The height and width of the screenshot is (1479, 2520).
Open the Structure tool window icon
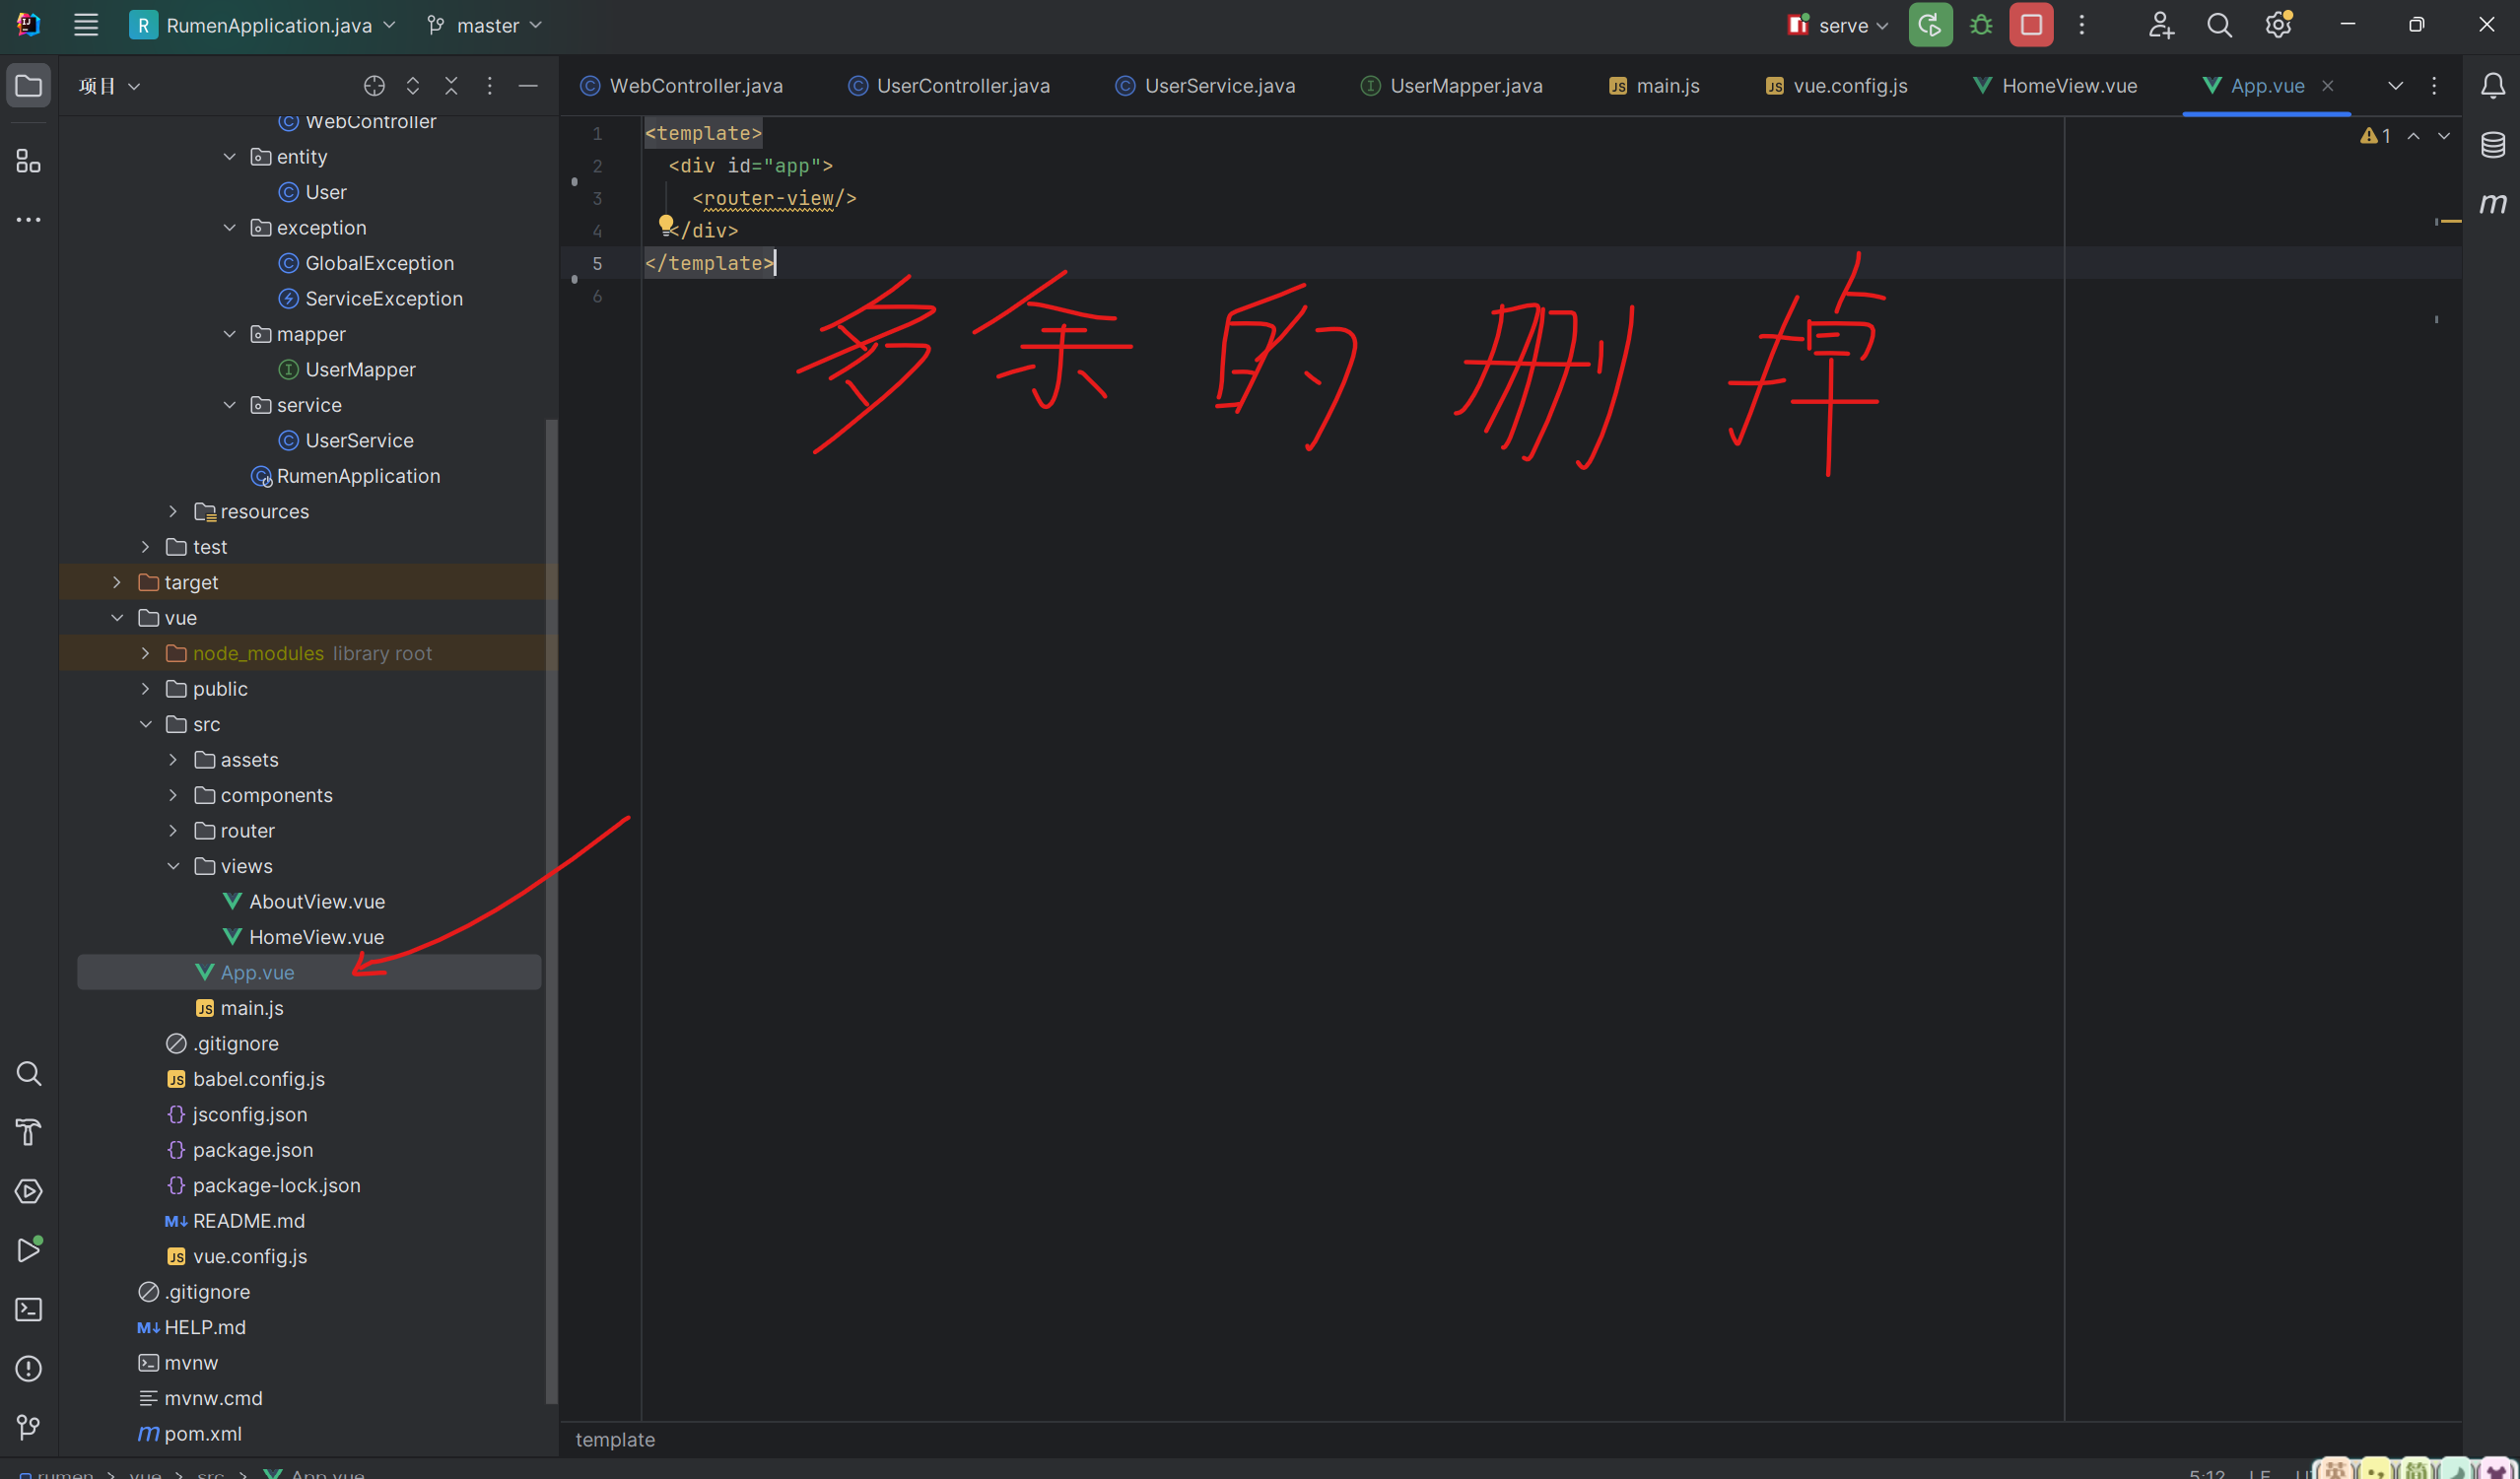point(28,161)
